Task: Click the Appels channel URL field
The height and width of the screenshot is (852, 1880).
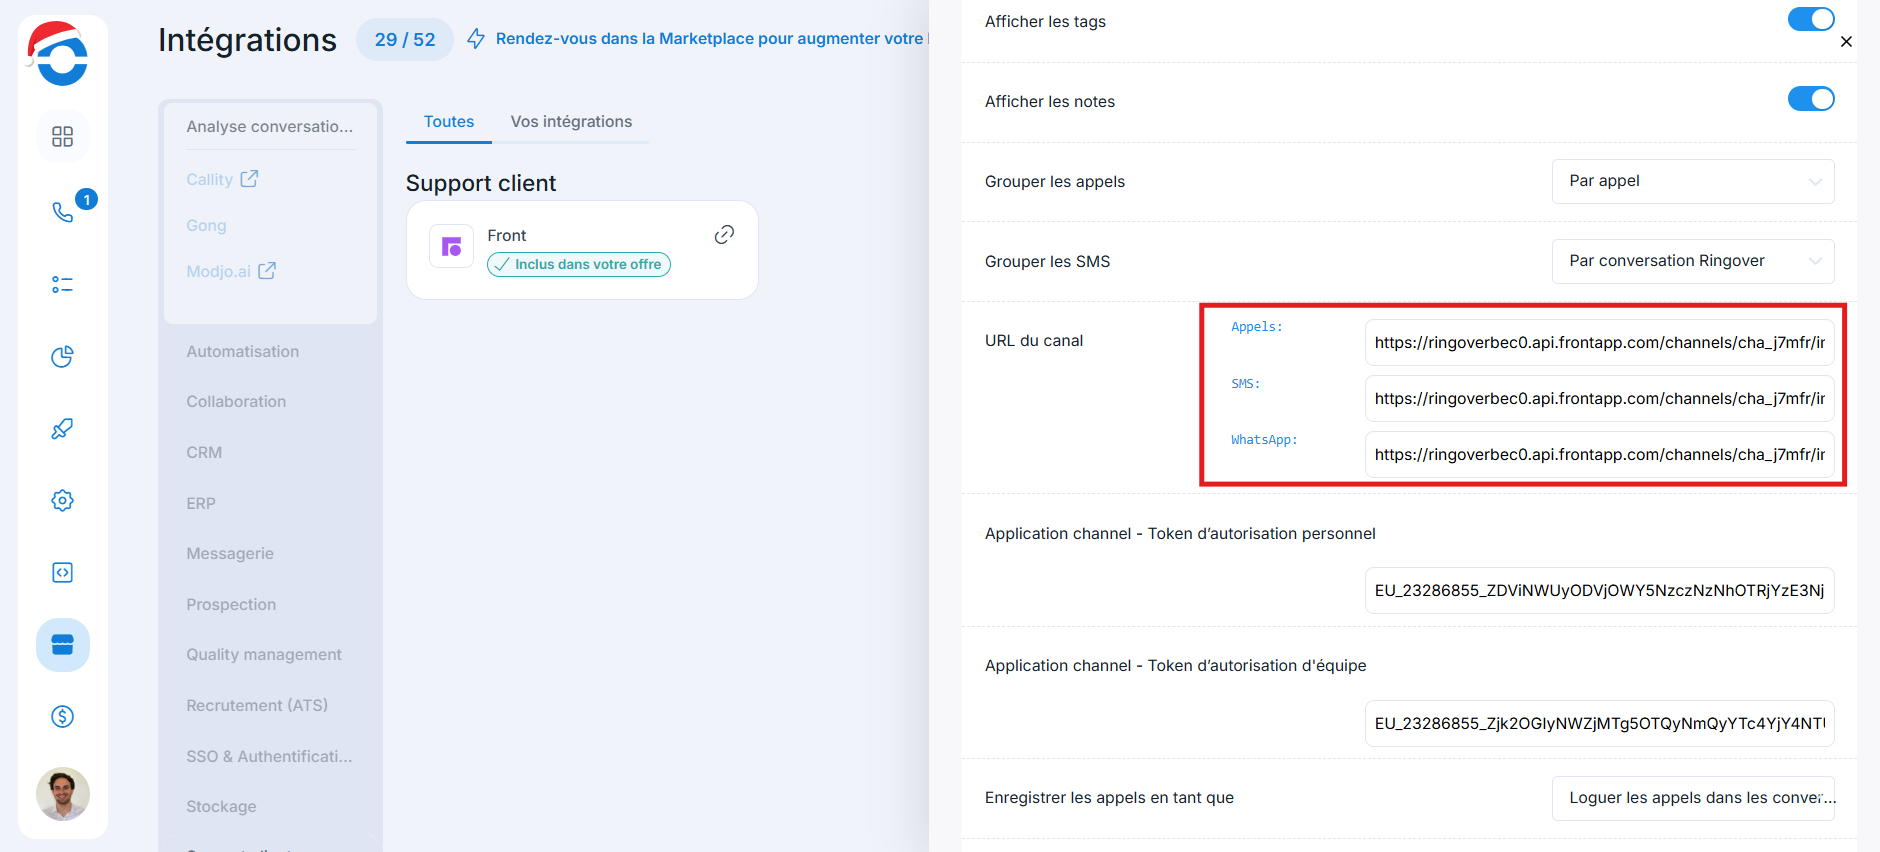Action: (1598, 343)
